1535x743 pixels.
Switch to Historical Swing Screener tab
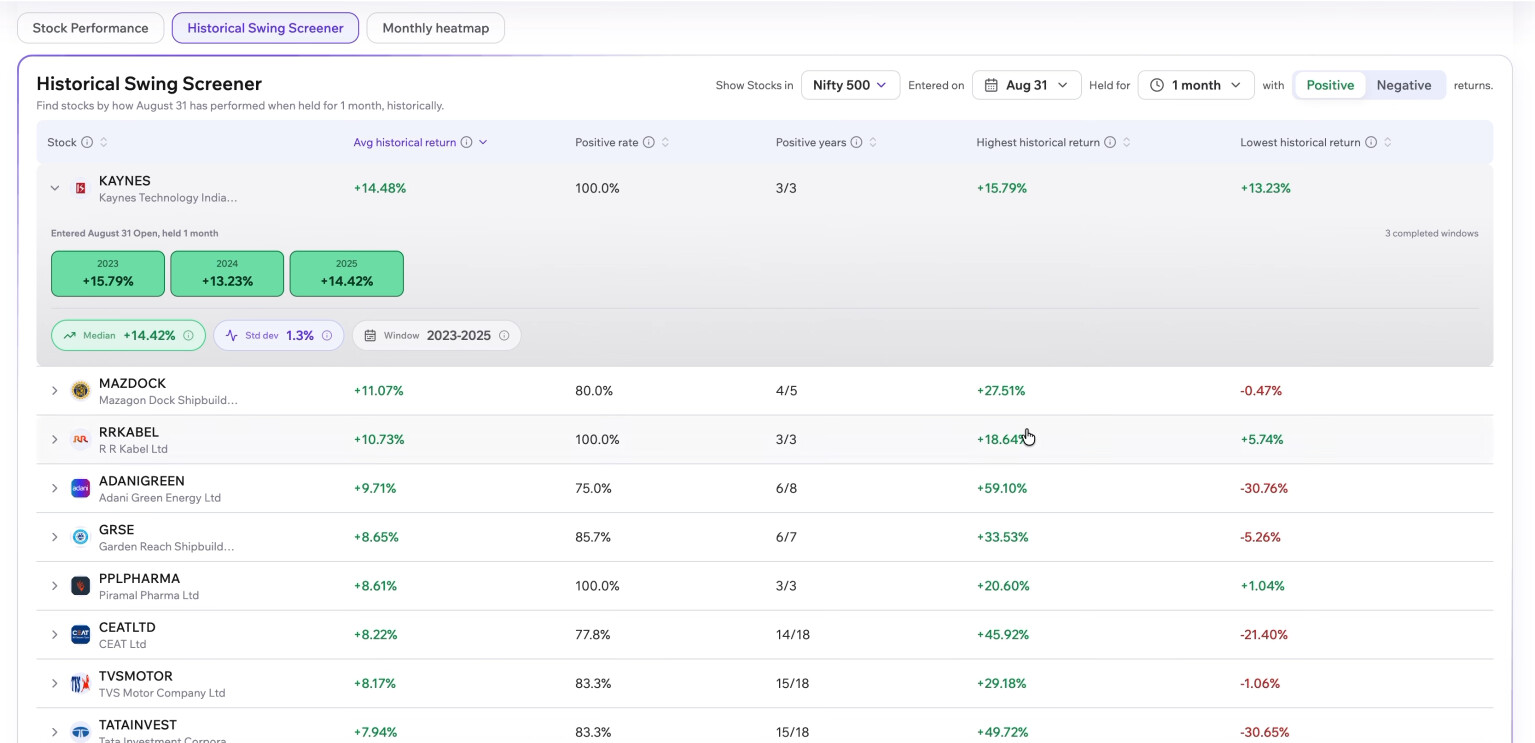click(x=265, y=28)
